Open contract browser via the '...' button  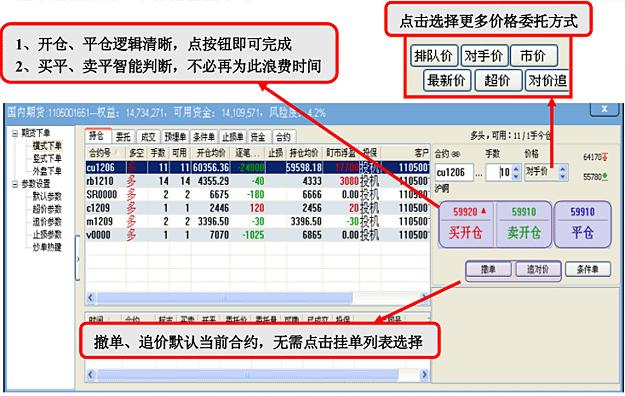[x=479, y=174]
